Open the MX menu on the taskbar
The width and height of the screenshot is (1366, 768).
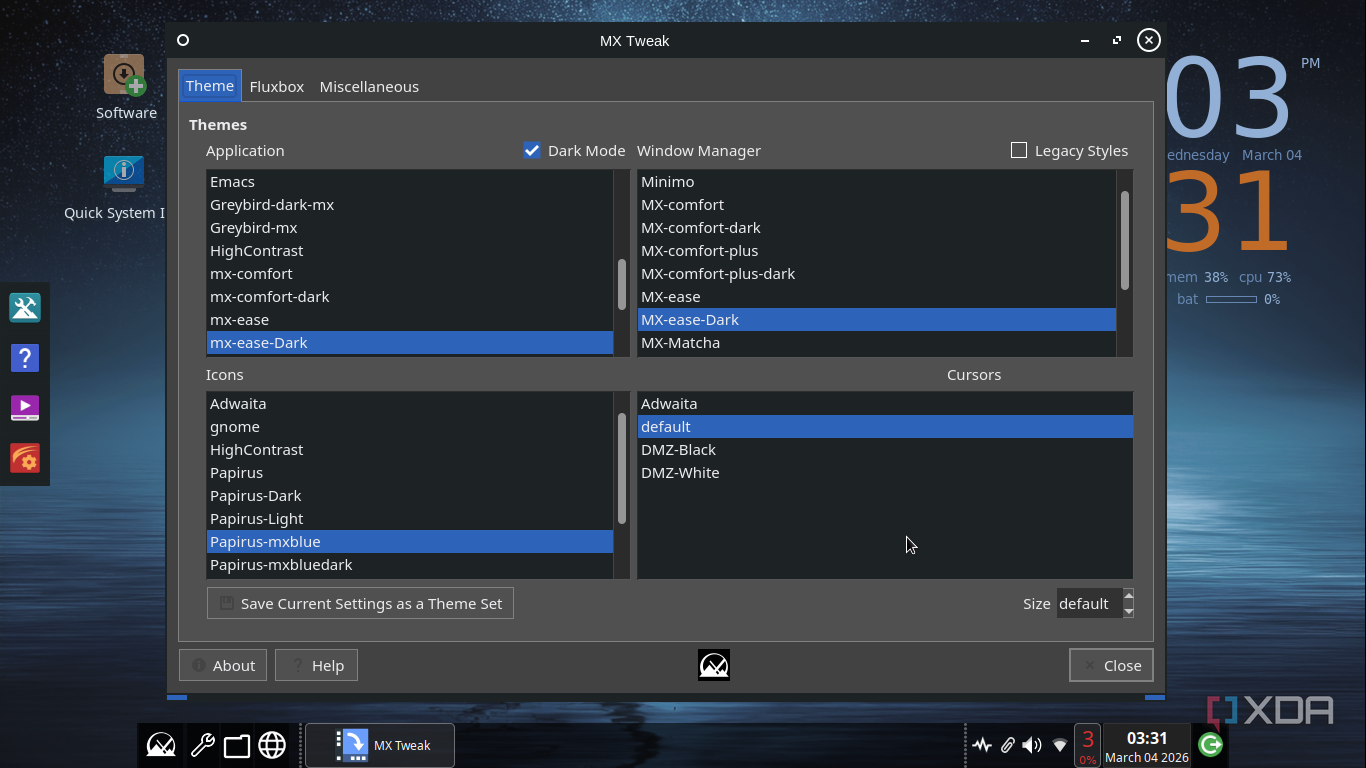tap(161, 745)
